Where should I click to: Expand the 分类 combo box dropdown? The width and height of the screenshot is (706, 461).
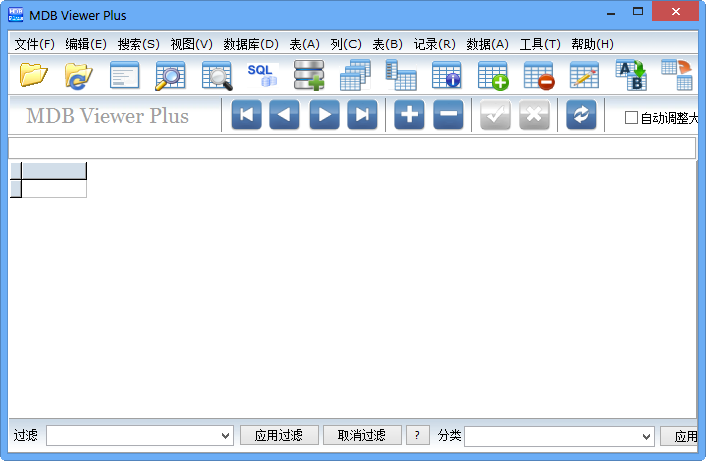pos(646,436)
